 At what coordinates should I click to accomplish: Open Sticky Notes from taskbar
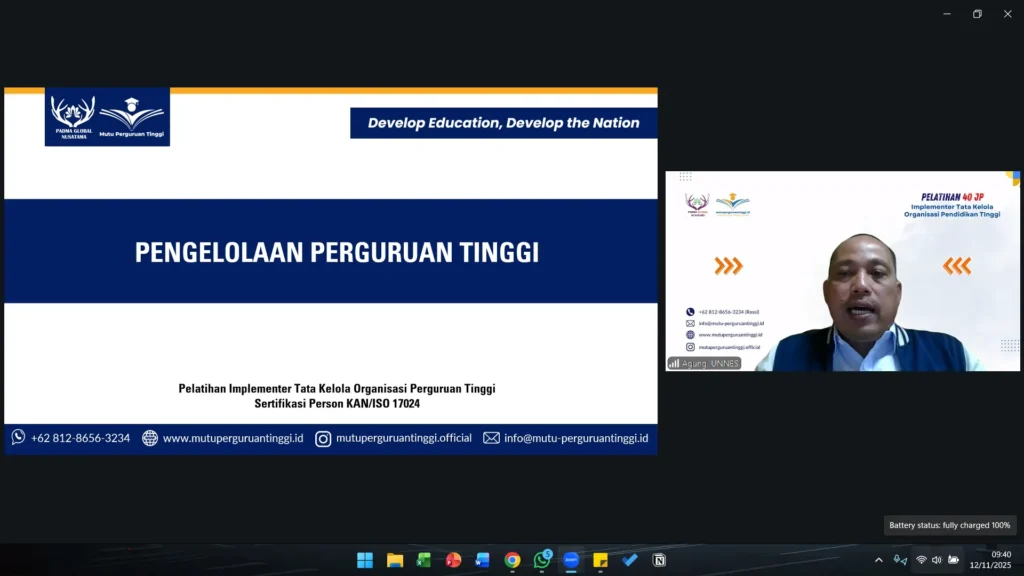[600, 560]
